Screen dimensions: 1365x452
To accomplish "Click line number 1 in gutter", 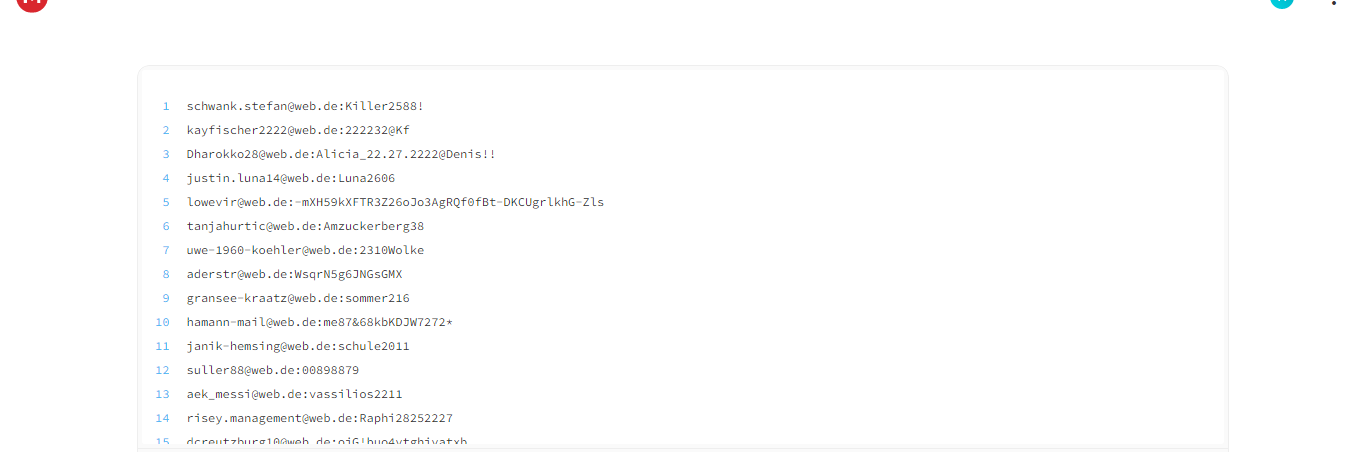I will (166, 106).
